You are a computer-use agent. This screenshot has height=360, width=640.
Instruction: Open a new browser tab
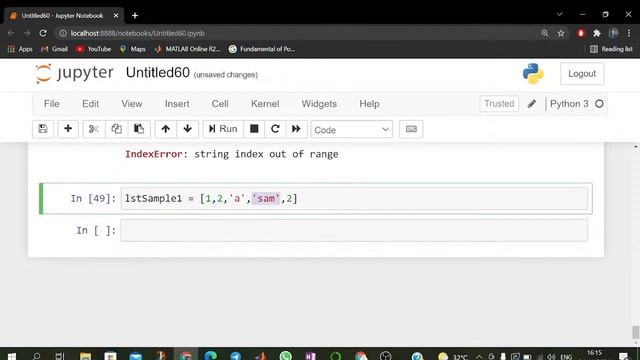[x=135, y=16]
